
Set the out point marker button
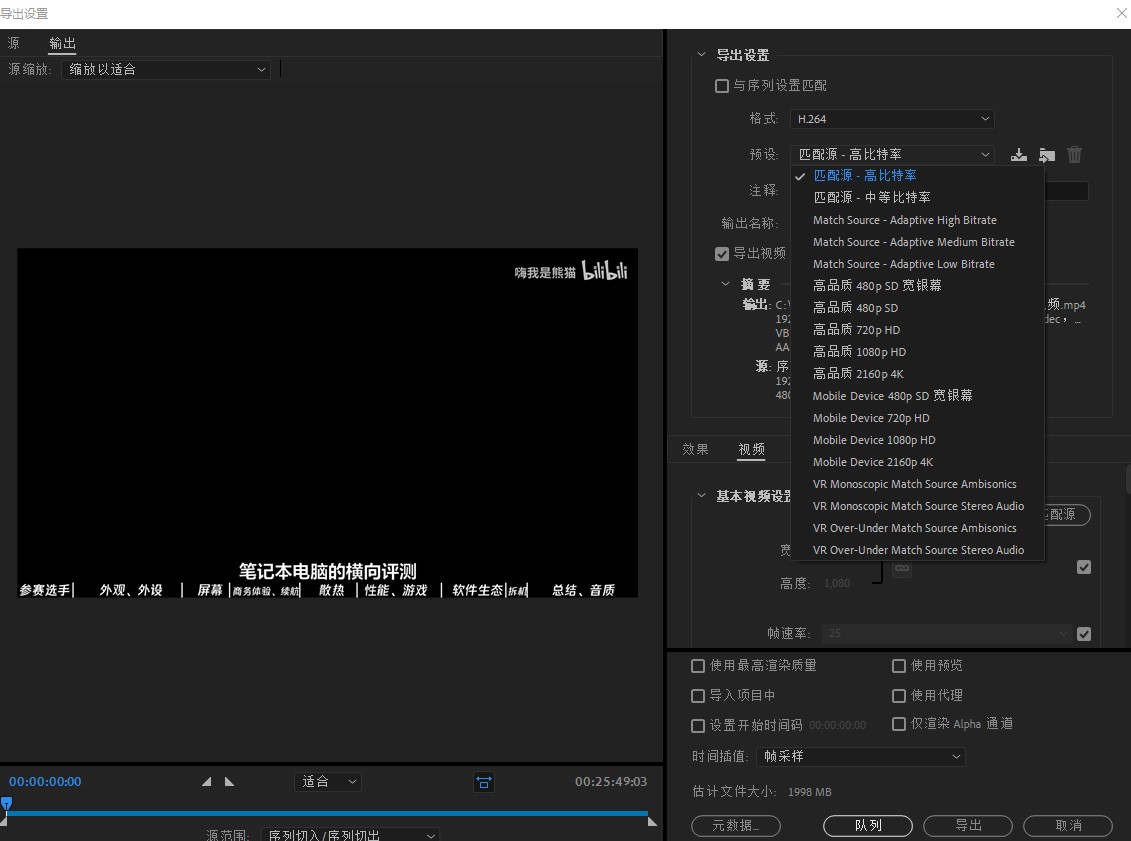click(229, 782)
